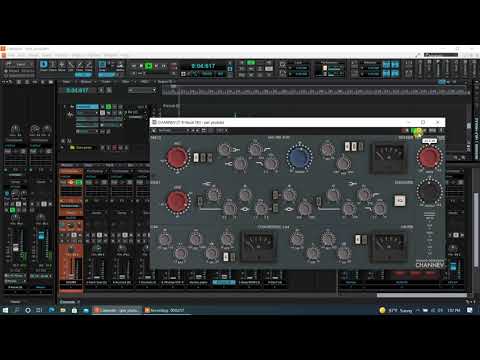Click the control bar time display 0:04:617
The image size is (480, 360).
[203, 66]
